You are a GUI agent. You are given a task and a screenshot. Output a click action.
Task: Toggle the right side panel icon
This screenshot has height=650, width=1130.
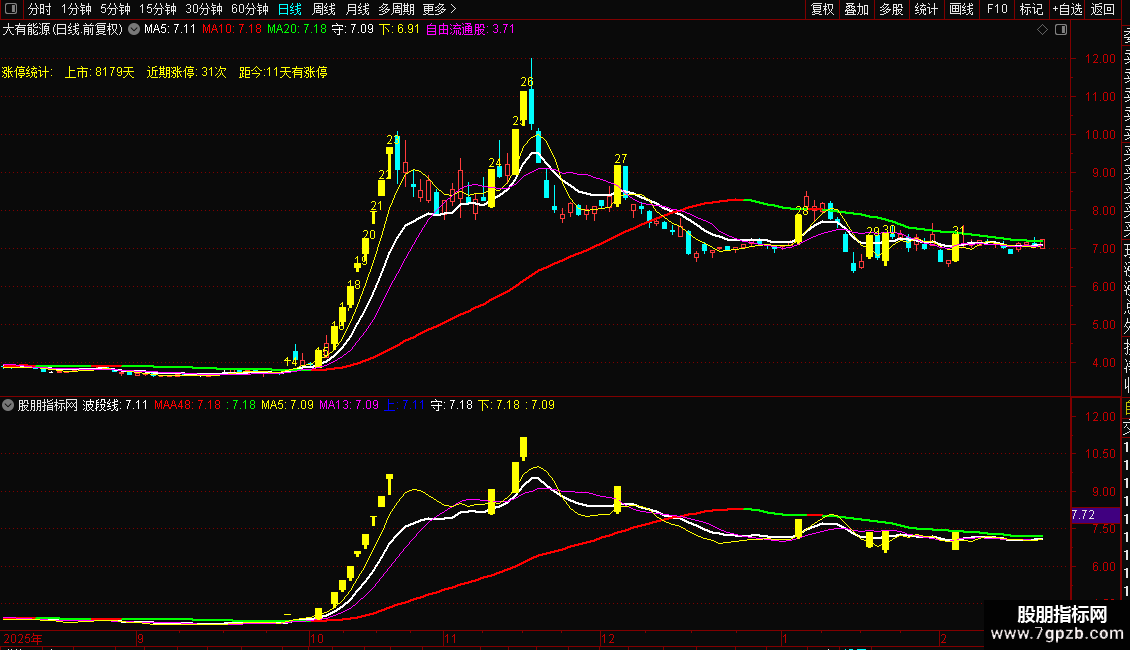point(1061,30)
